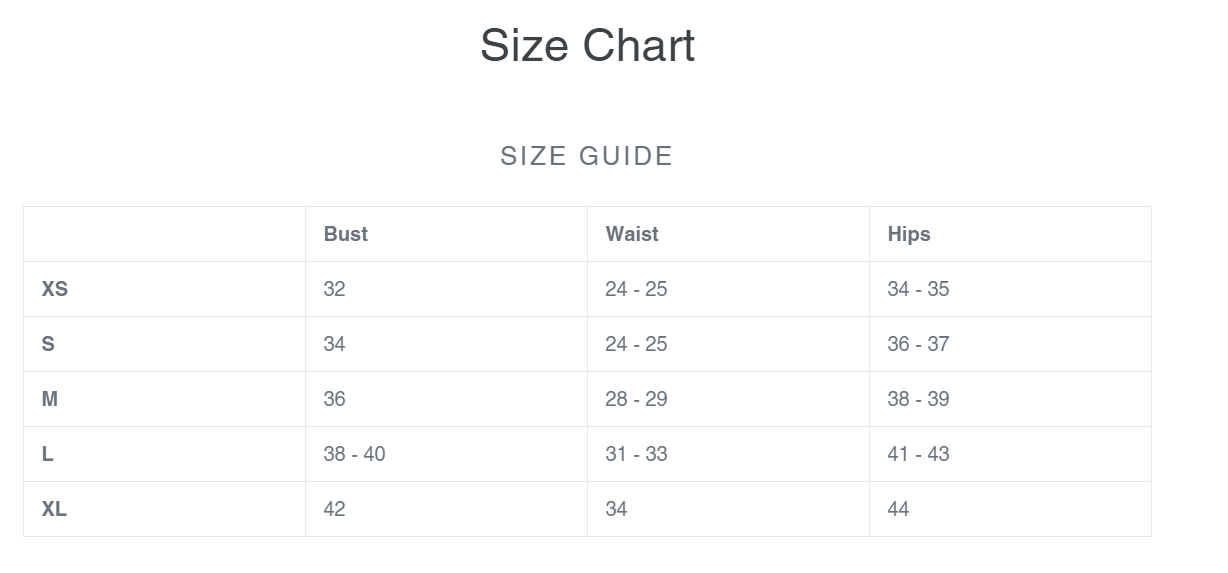Click the XL hips value 44

coord(898,509)
